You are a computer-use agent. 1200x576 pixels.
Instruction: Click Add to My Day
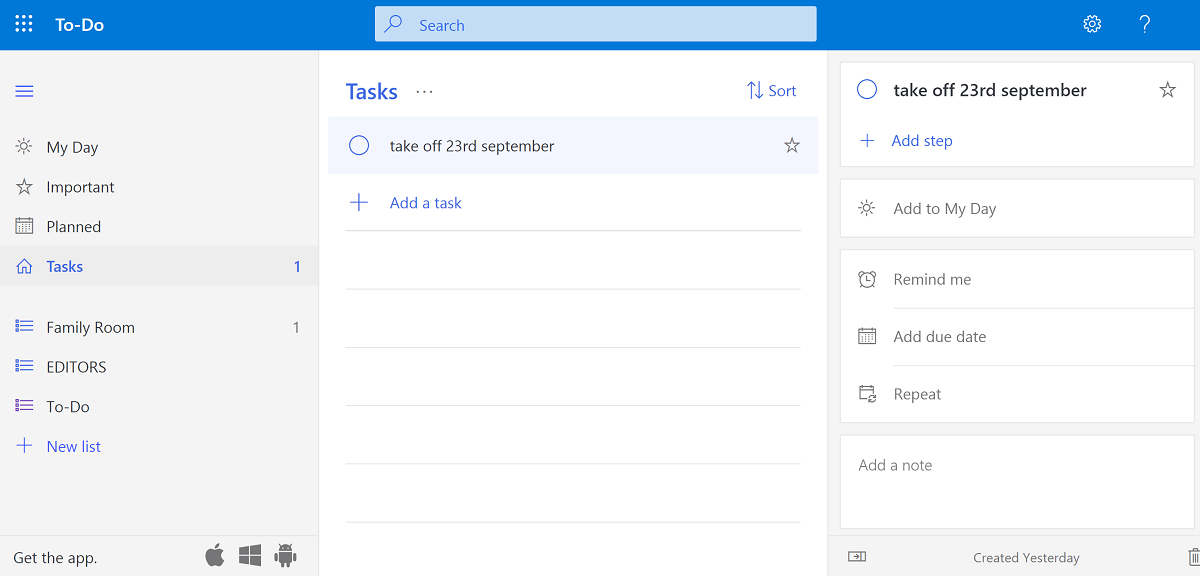pos(1017,209)
